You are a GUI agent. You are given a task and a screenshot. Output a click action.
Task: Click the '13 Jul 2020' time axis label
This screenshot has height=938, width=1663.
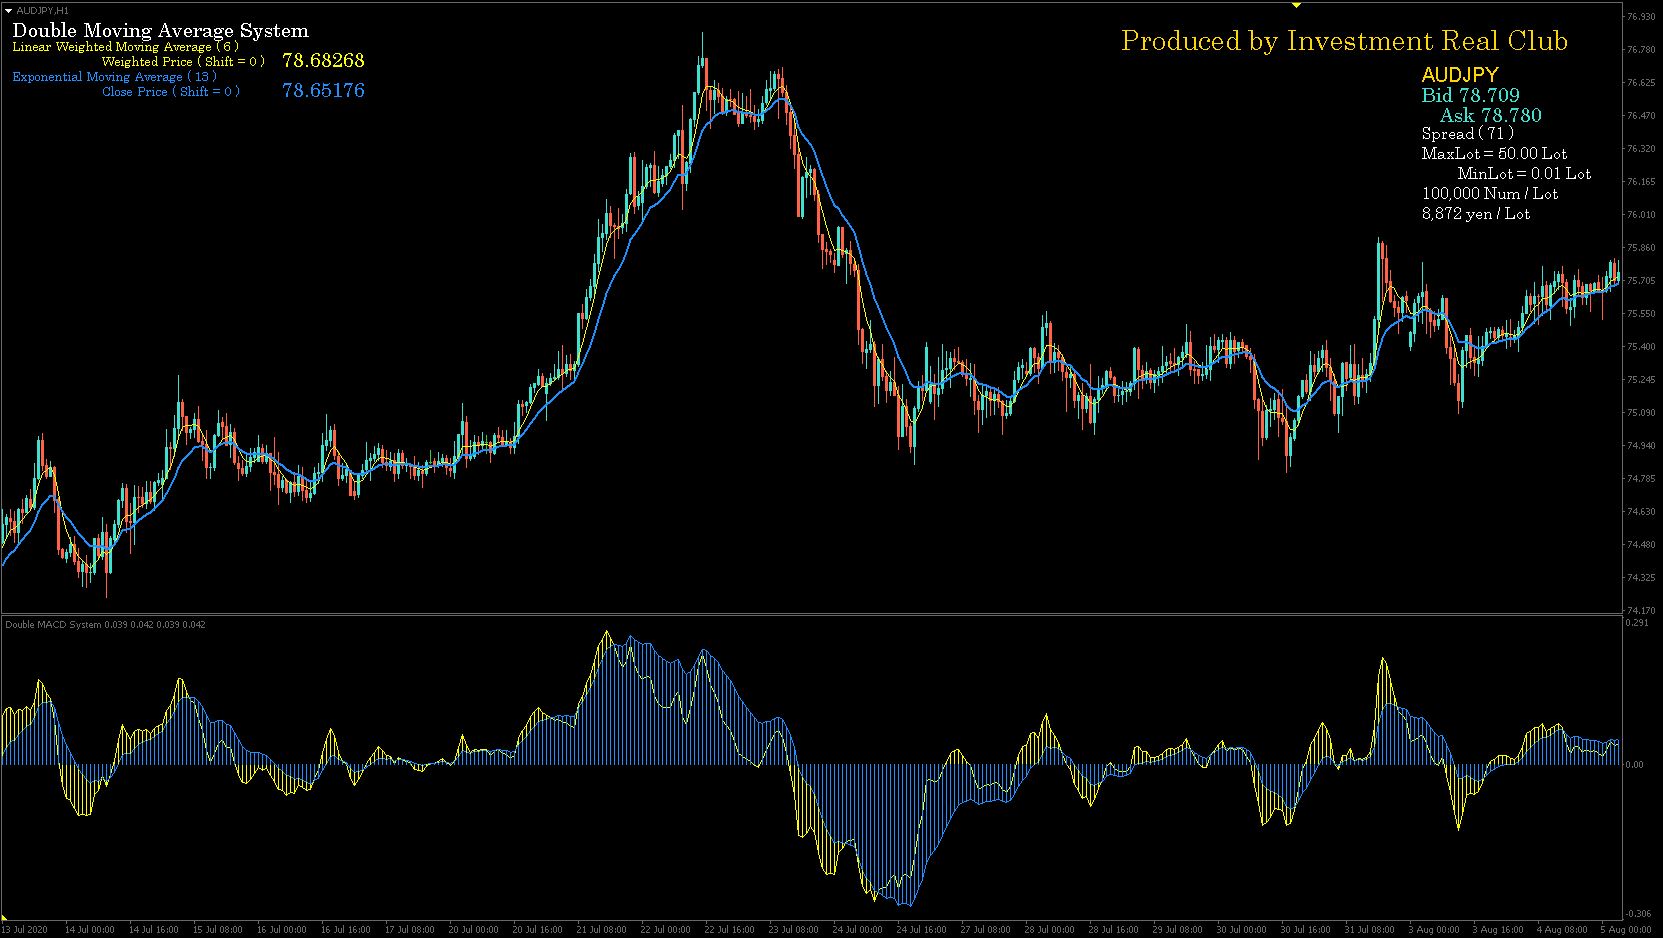26,930
